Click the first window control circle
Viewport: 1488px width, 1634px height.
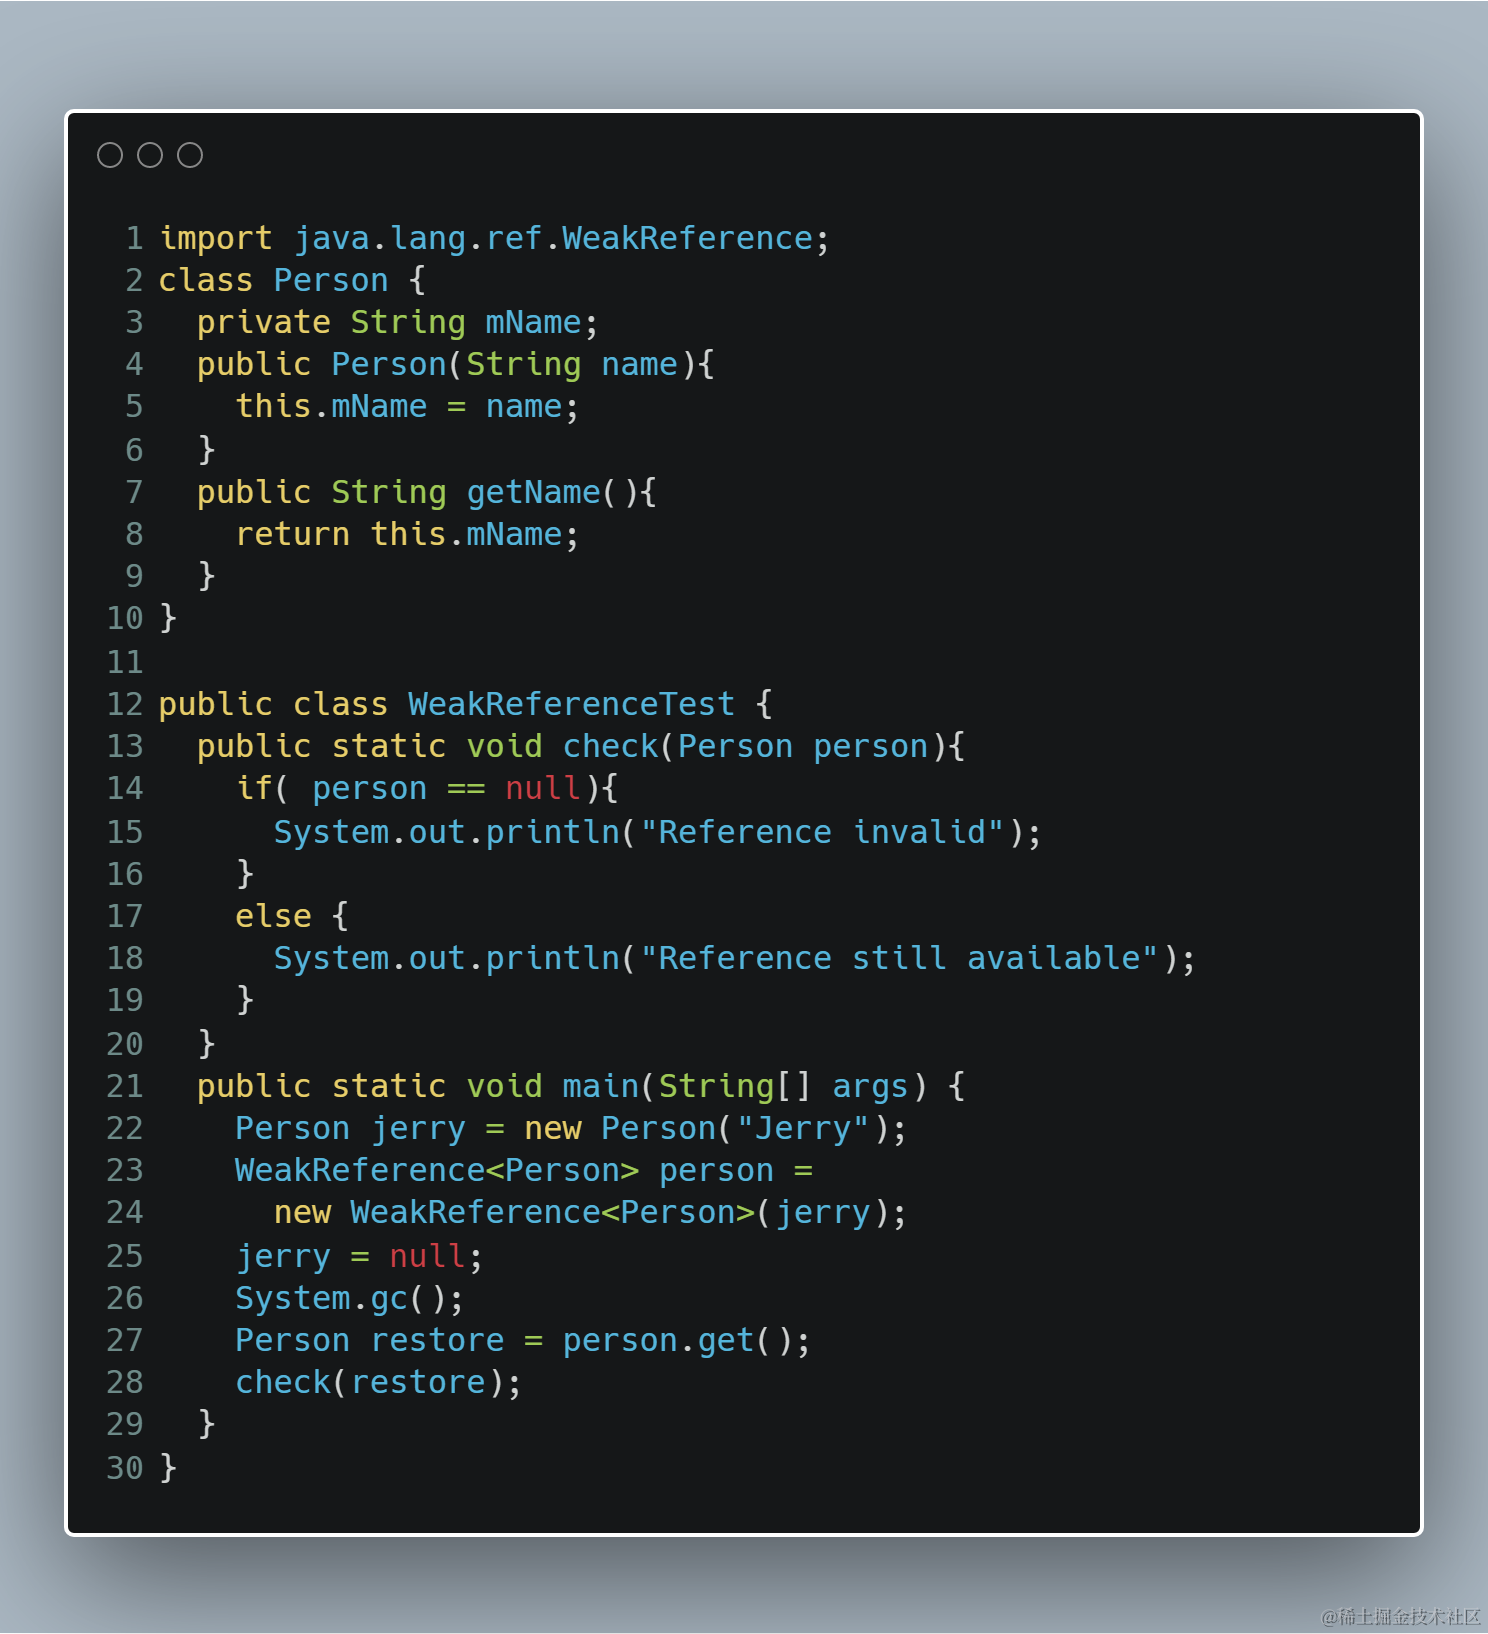coord(110,155)
